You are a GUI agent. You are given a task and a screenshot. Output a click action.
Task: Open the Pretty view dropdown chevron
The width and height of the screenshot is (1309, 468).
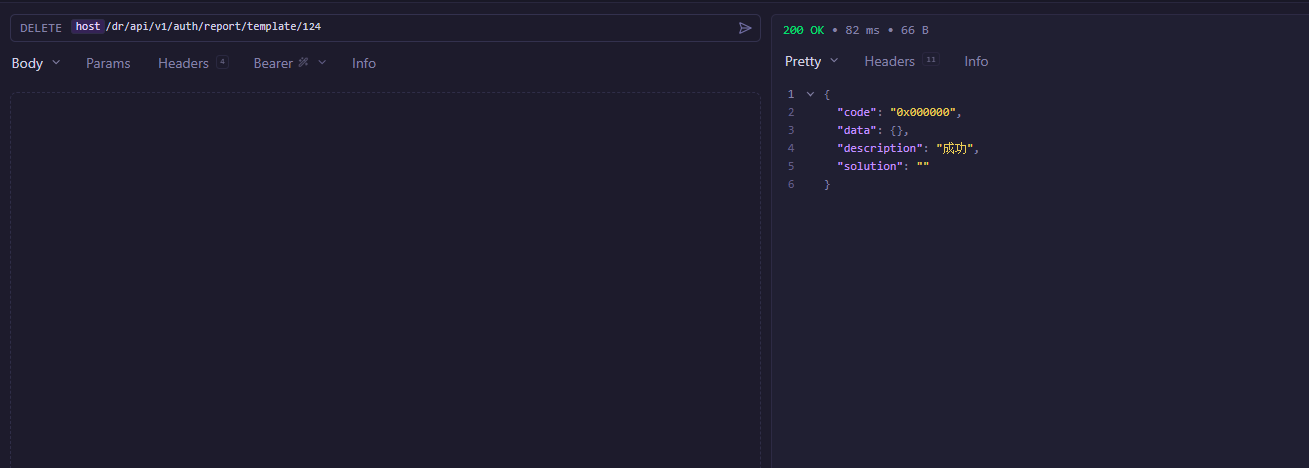pos(834,61)
